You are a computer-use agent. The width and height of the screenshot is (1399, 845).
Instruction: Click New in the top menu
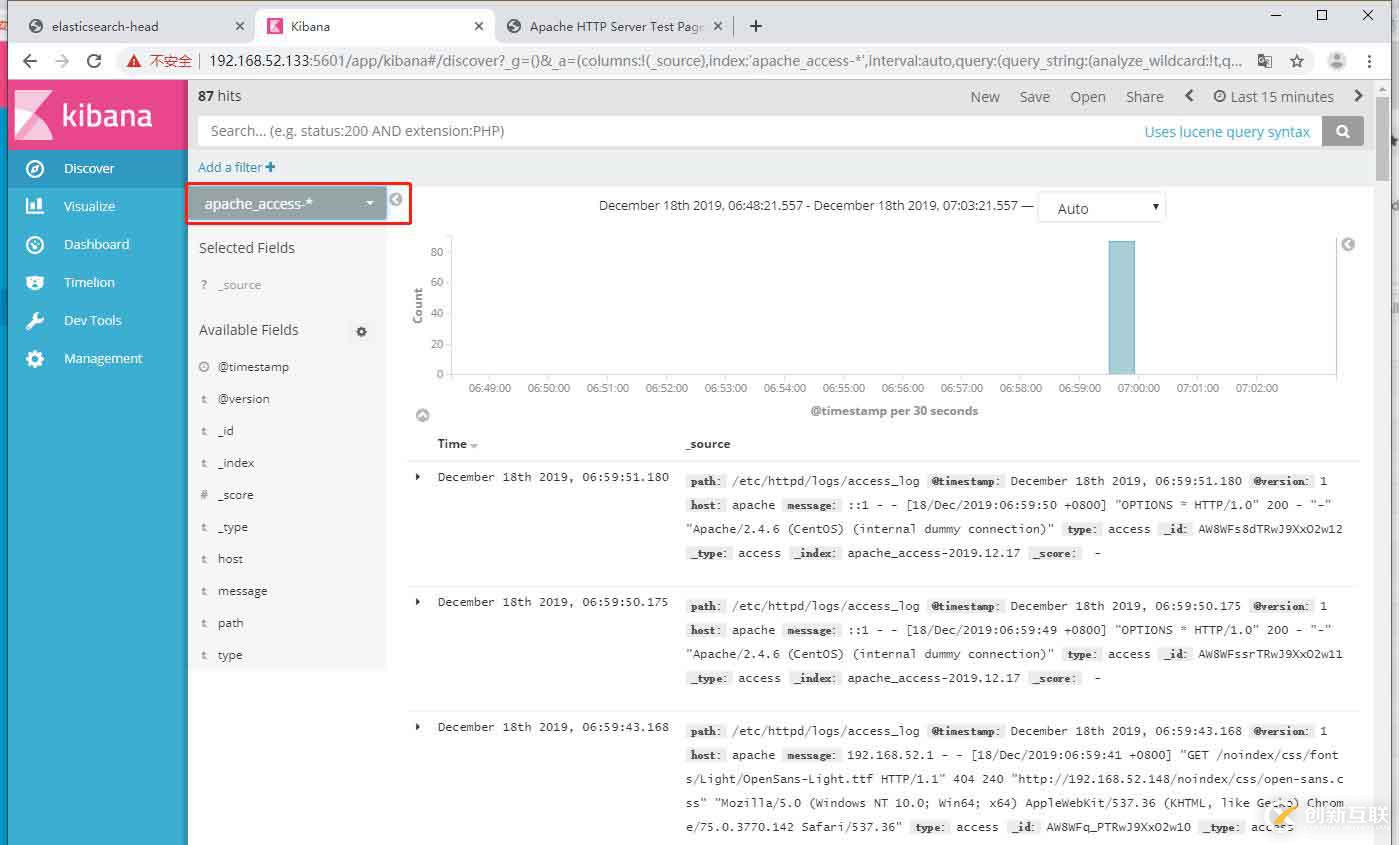pos(985,96)
